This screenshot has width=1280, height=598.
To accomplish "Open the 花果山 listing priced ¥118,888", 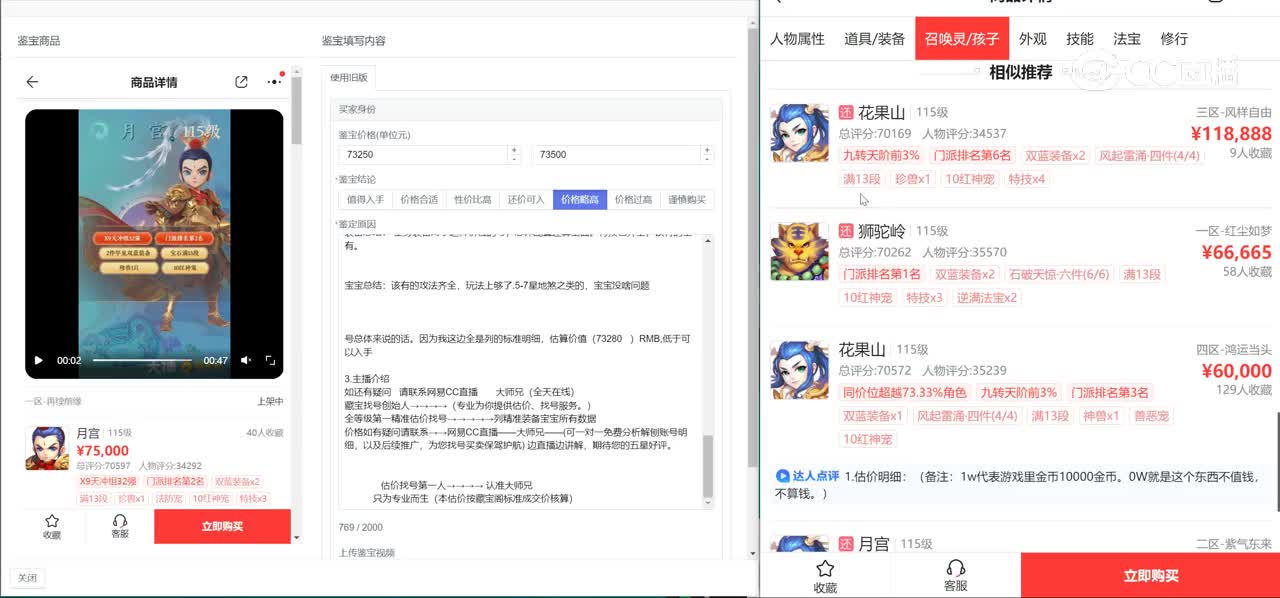I will [882, 113].
